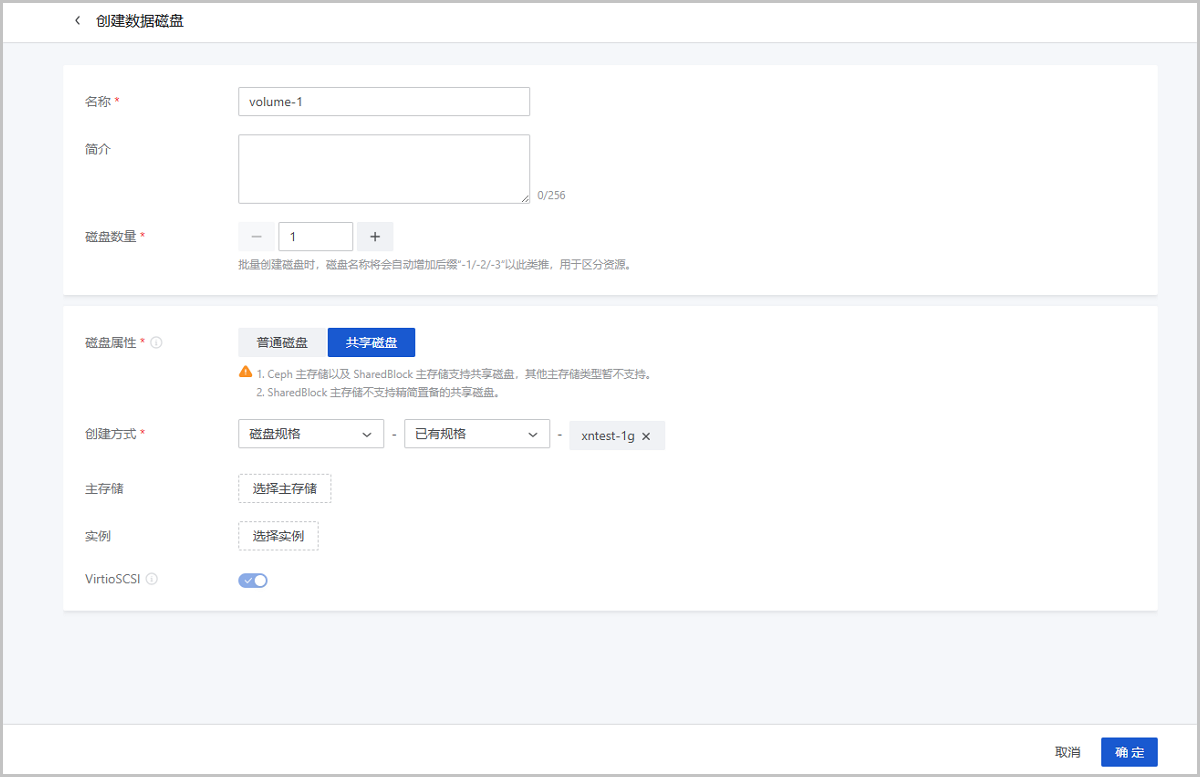
Task: Click the SharedBlock 精简置备 limitation note
Action: [378, 392]
